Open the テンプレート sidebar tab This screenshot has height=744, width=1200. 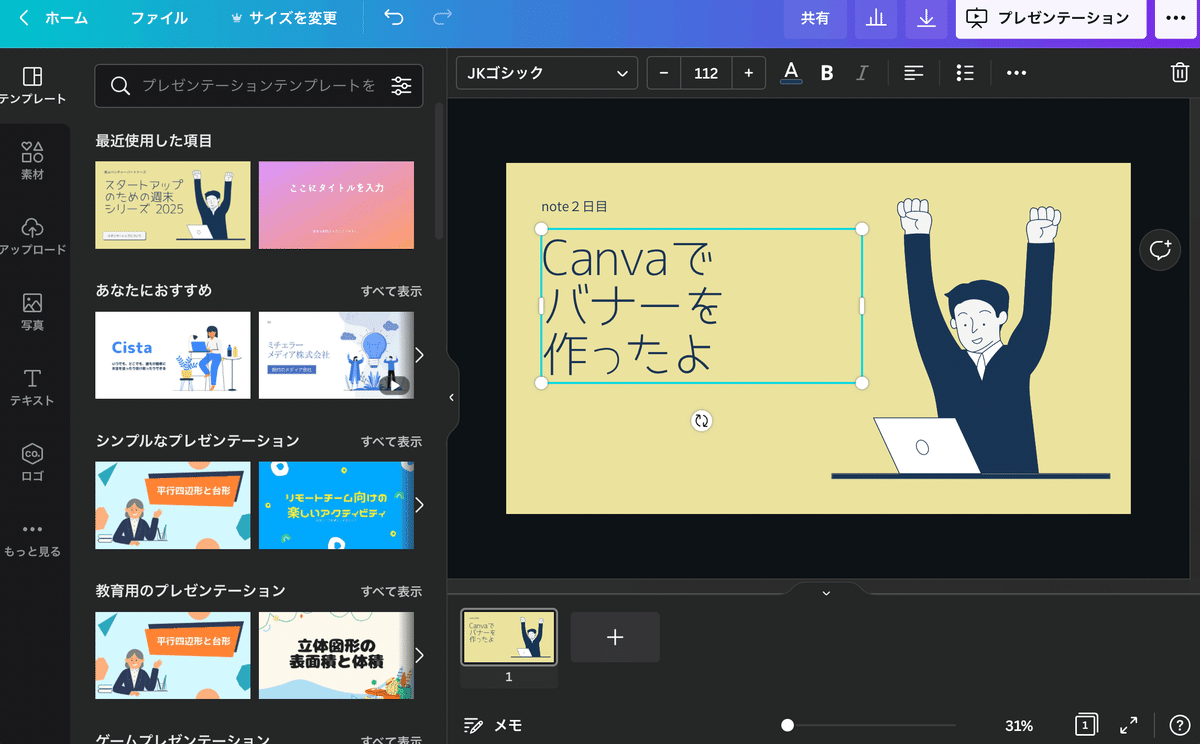coord(32,85)
